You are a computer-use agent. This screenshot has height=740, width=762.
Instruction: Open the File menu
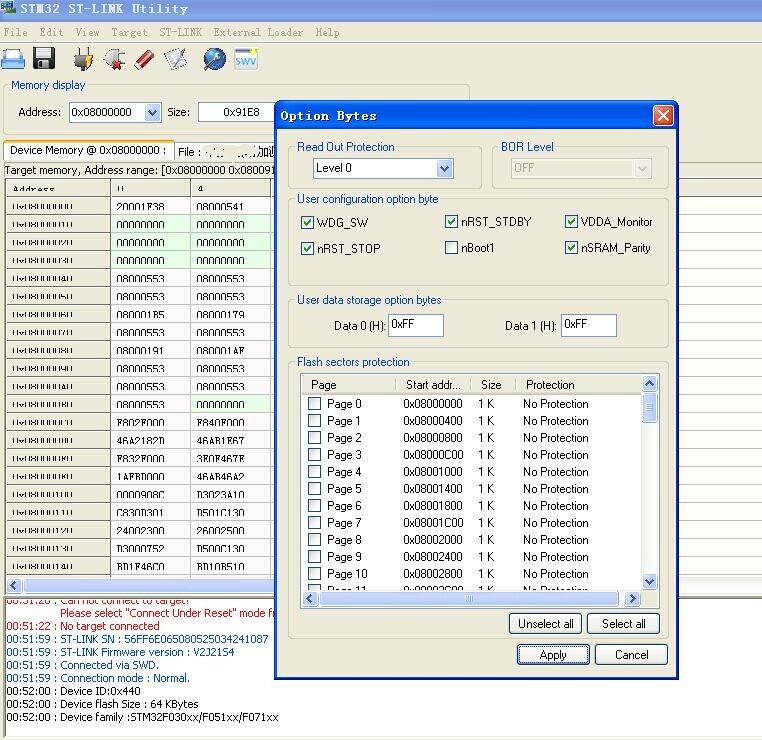[16, 33]
